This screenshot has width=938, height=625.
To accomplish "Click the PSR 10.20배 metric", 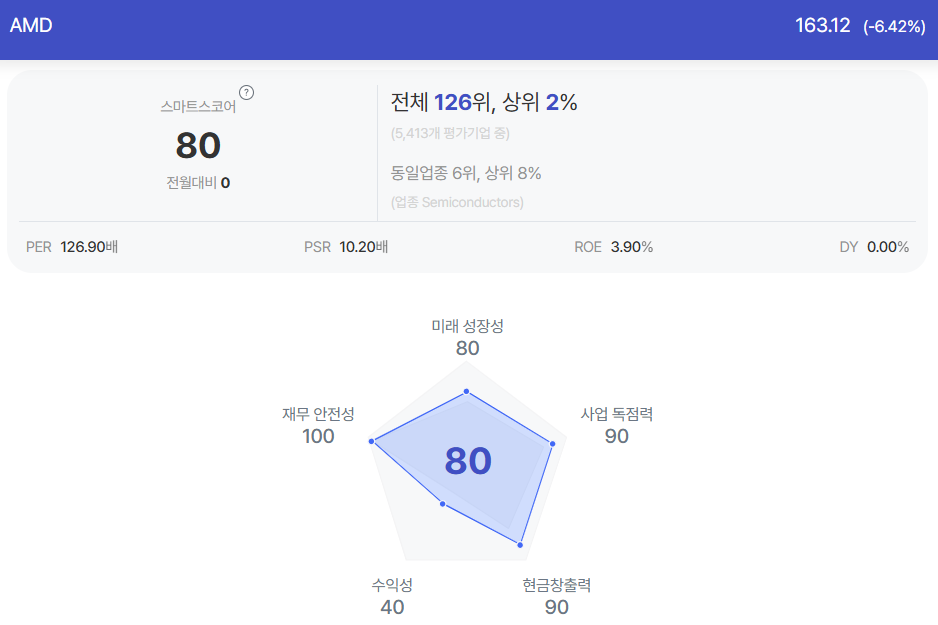I will [x=346, y=247].
